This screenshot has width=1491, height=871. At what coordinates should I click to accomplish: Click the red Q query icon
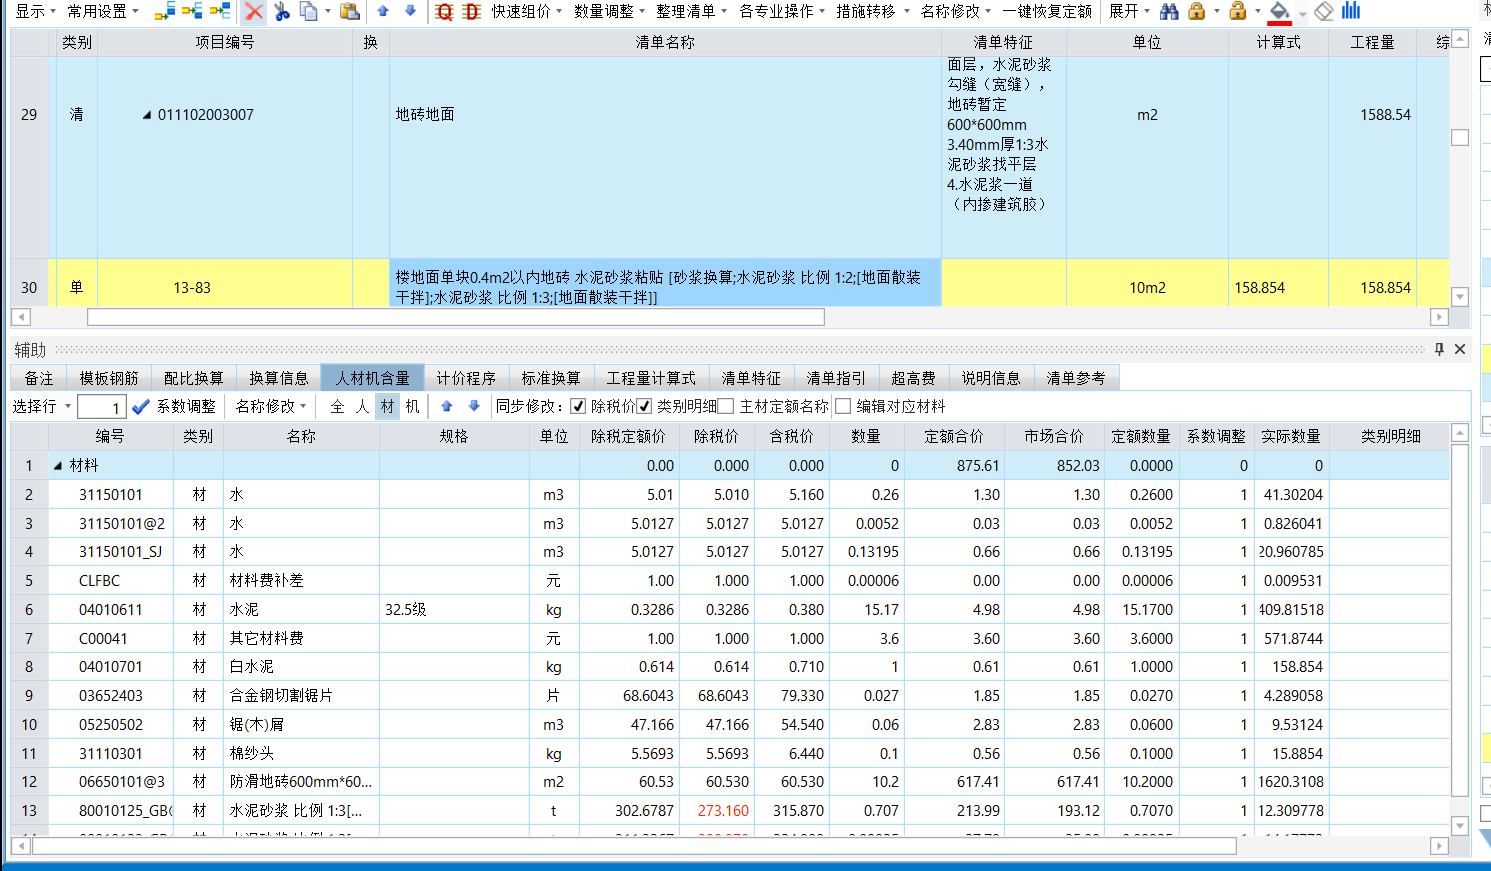(x=445, y=11)
